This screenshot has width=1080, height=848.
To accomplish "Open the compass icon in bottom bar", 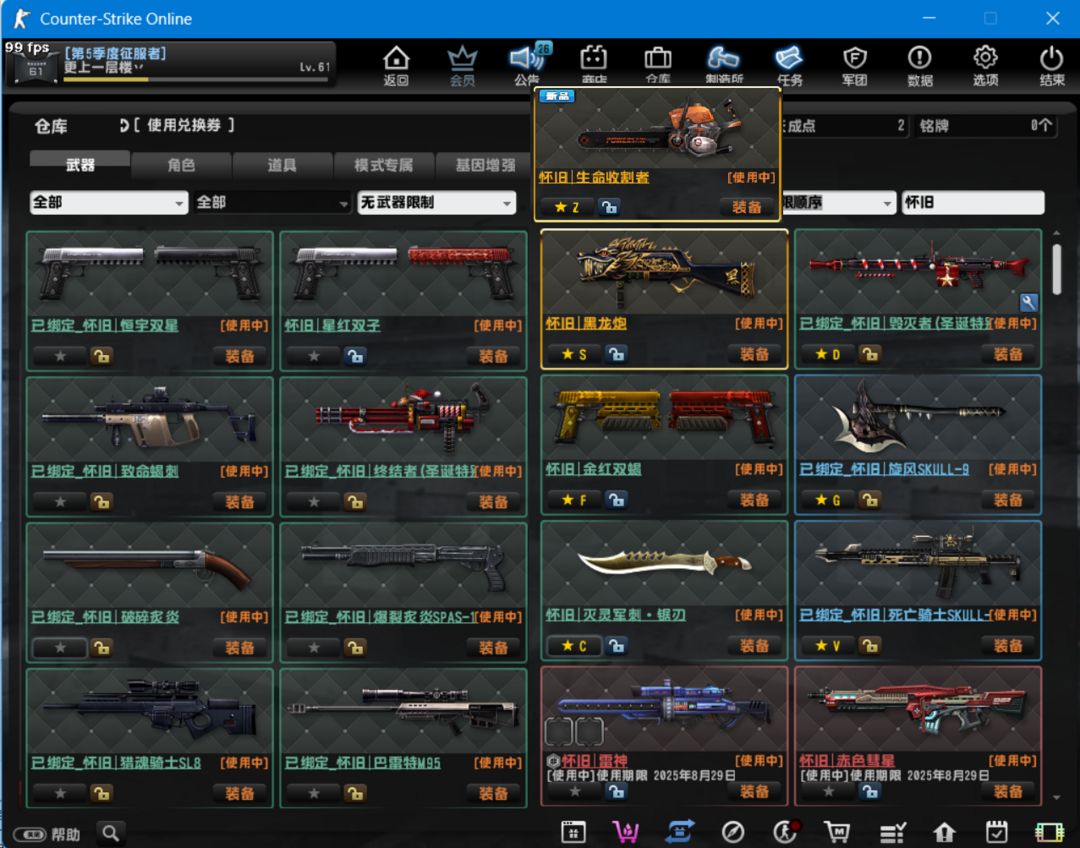I will coord(732,832).
